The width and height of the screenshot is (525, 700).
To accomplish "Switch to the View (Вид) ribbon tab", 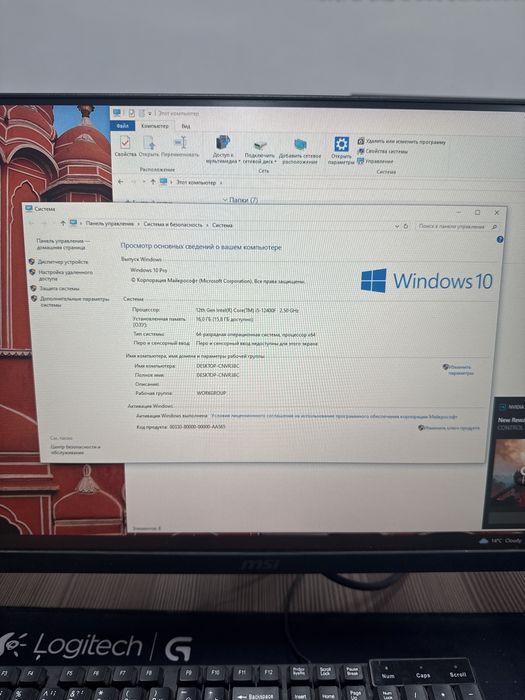I will point(186,126).
